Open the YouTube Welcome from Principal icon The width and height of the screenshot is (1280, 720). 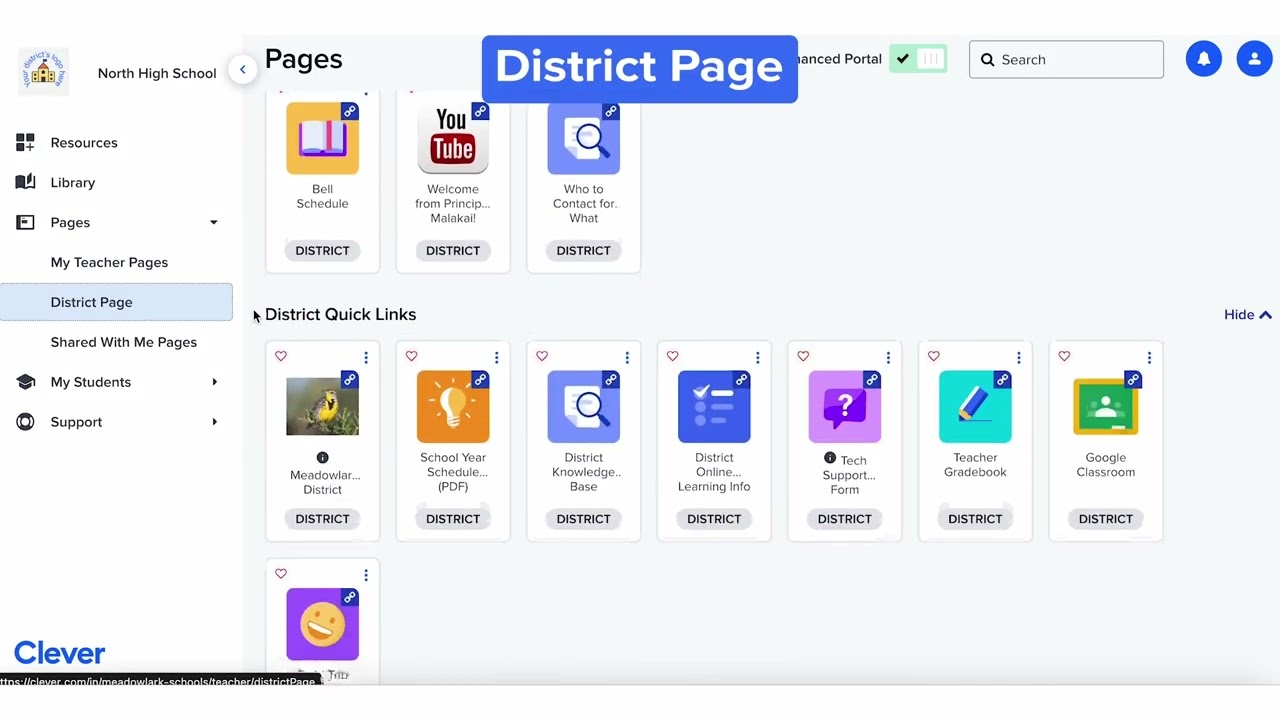point(453,138)
